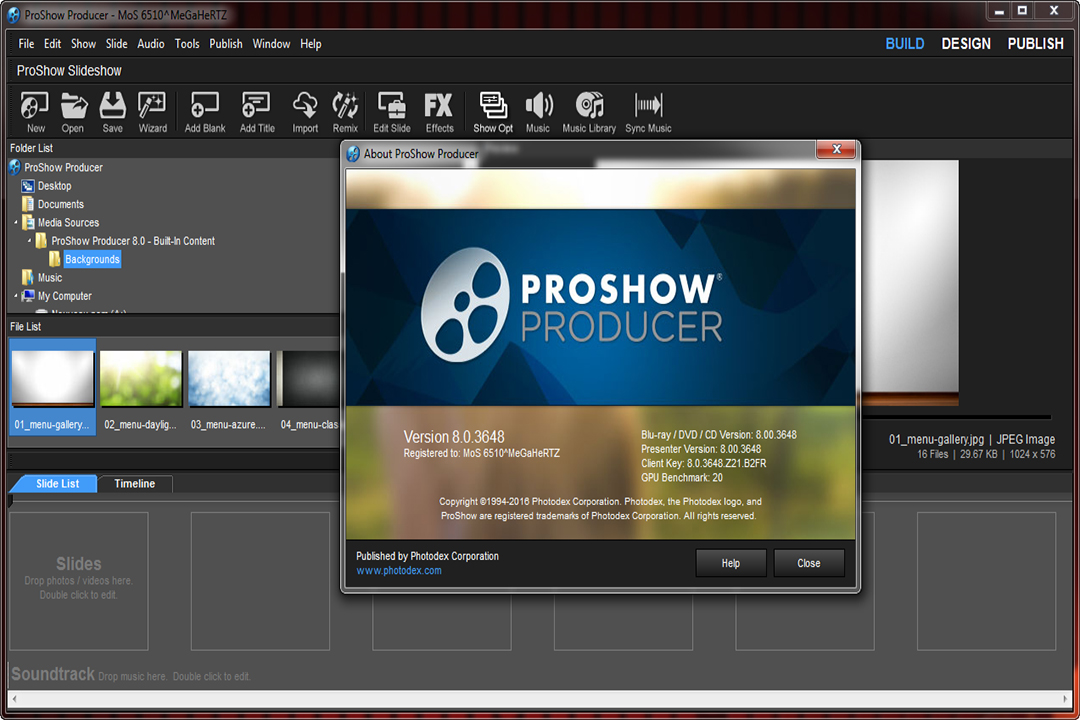Click Help button in About dialog
The width and height of the screenshot is (1080, 720).
[731, 563]
